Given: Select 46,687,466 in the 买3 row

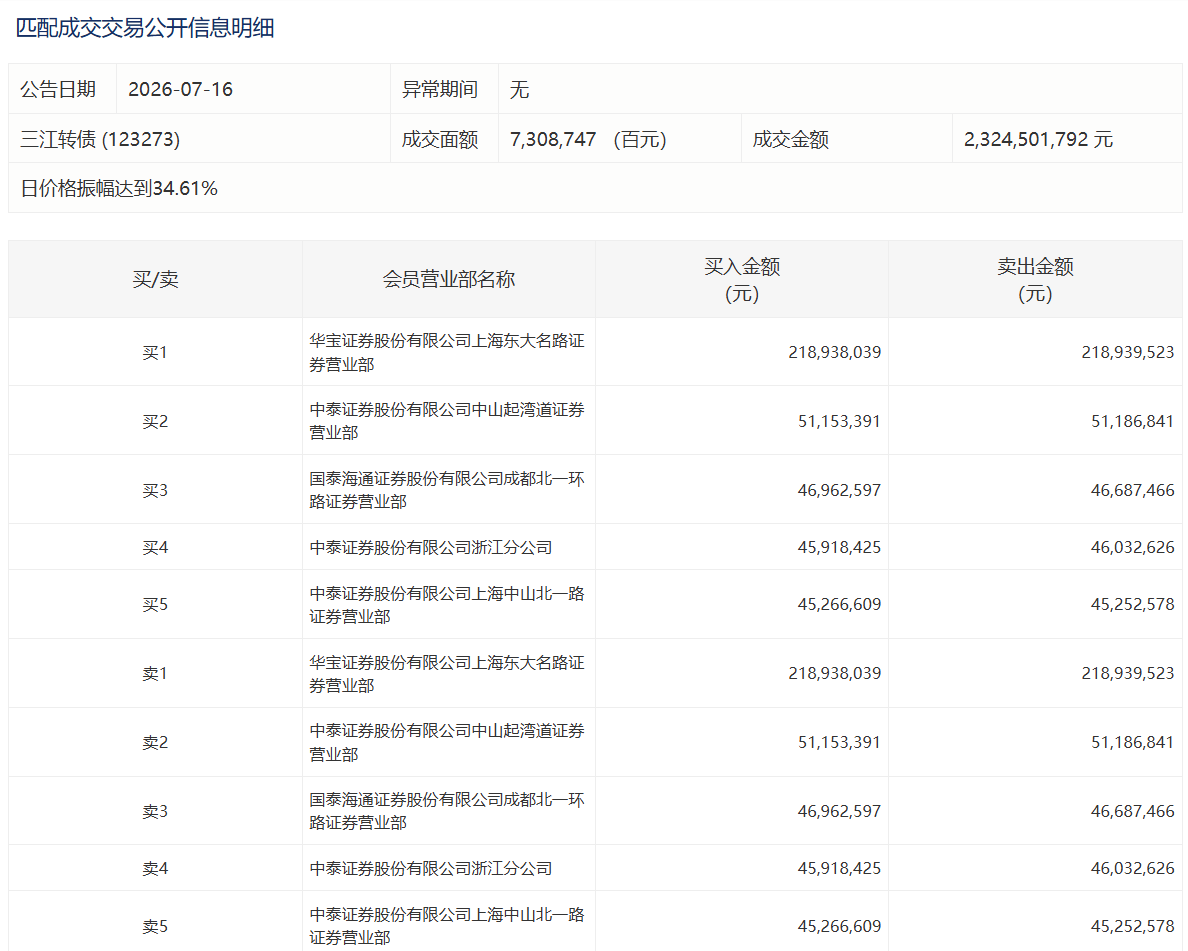Looking at the screenshot, I should coord(1132,490).
